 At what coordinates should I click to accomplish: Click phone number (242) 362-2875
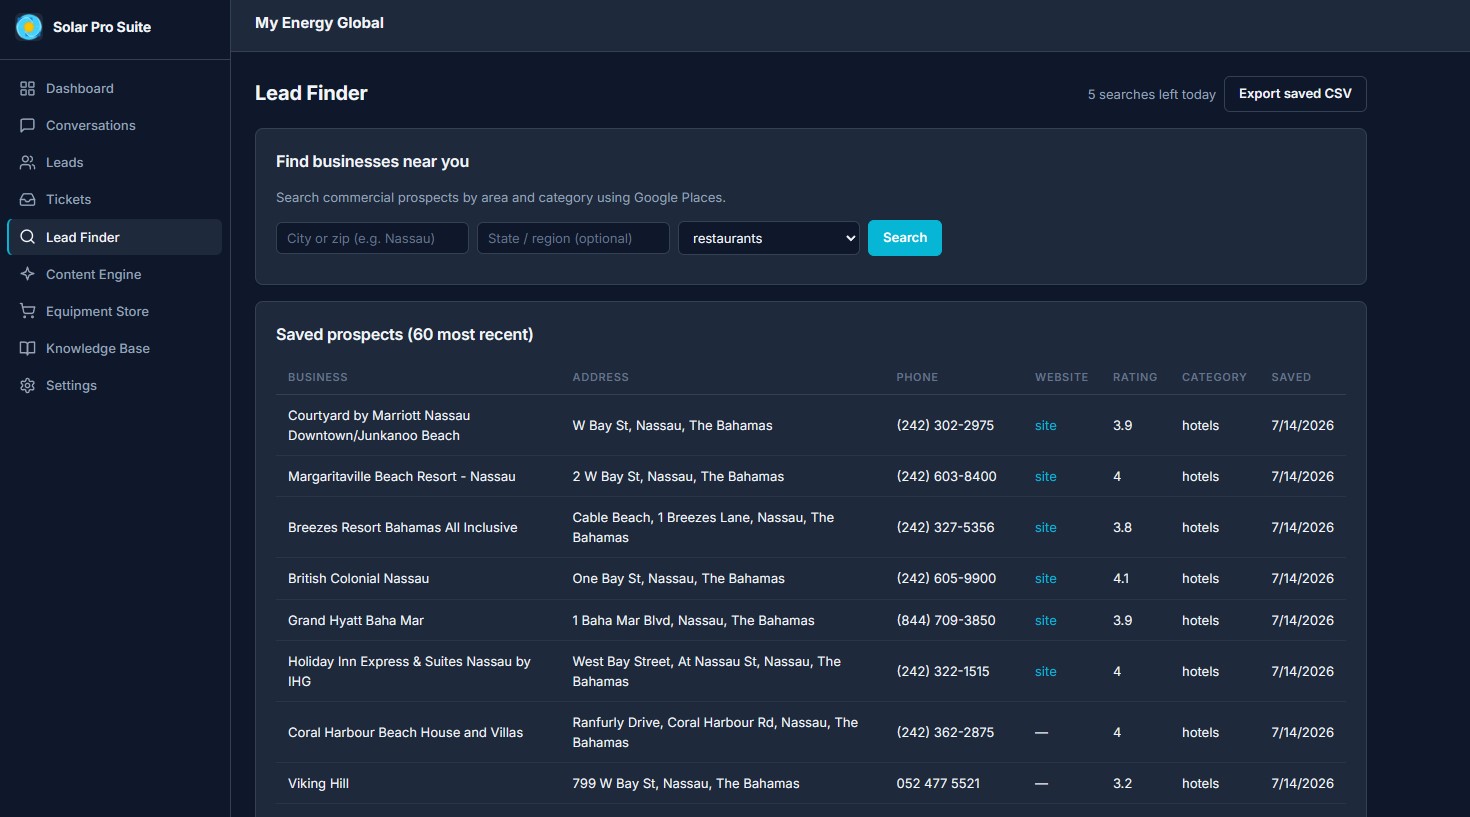point(945,732)
